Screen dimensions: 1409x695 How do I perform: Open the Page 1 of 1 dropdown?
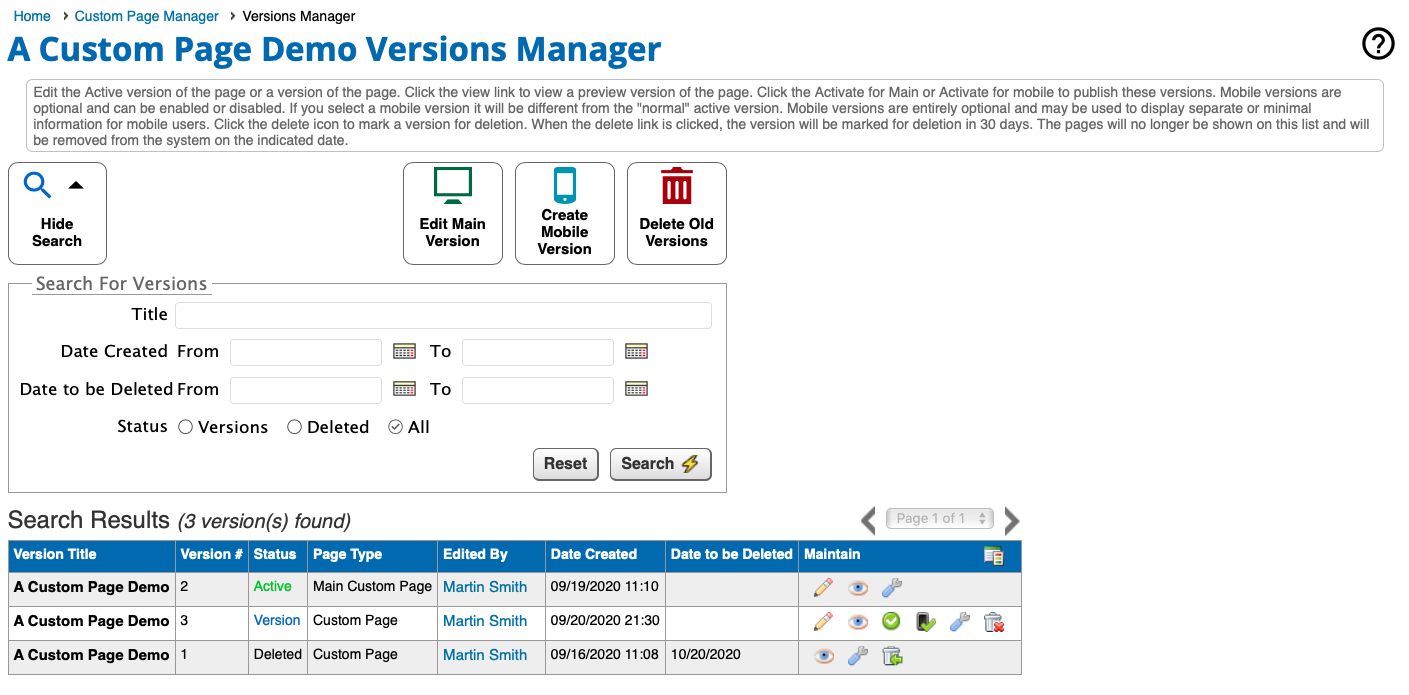click(940, 518)
